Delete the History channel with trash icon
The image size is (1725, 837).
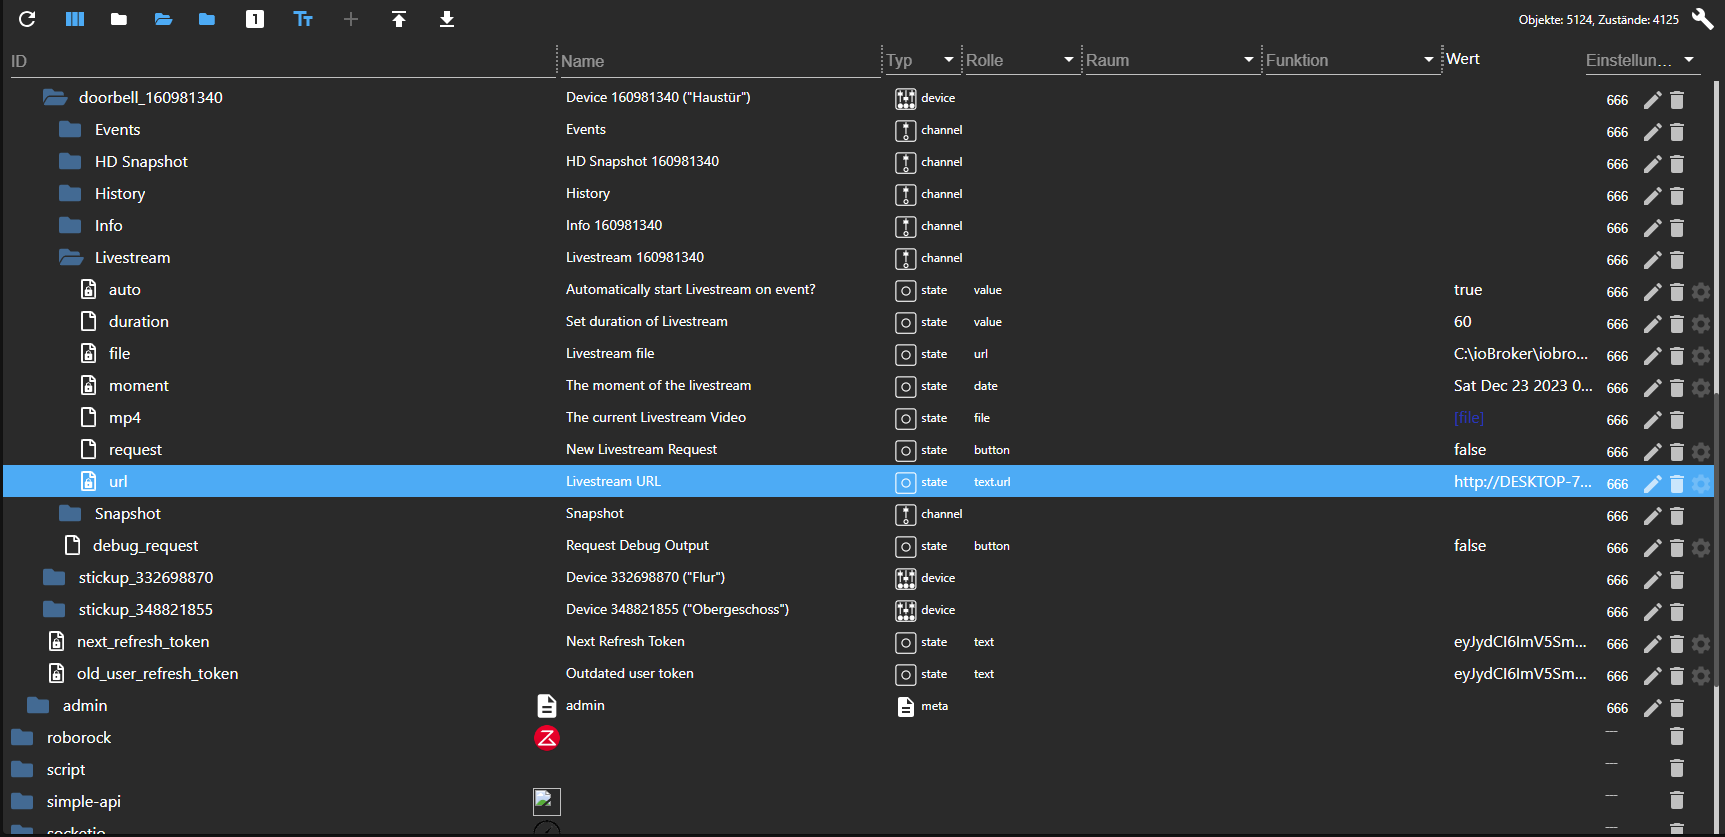click(1677, 196)
